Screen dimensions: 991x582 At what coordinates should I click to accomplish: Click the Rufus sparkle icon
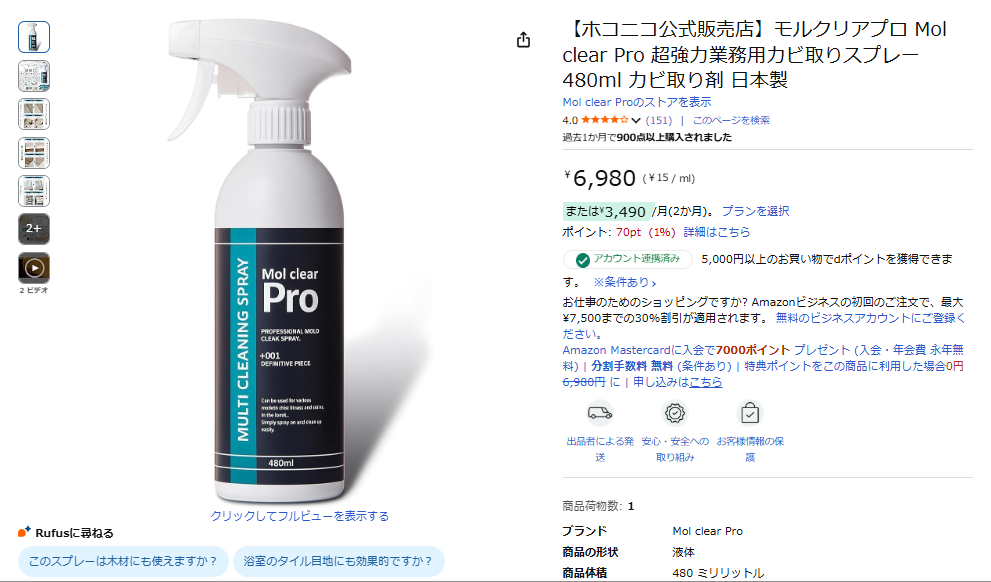tap(25, 532)
